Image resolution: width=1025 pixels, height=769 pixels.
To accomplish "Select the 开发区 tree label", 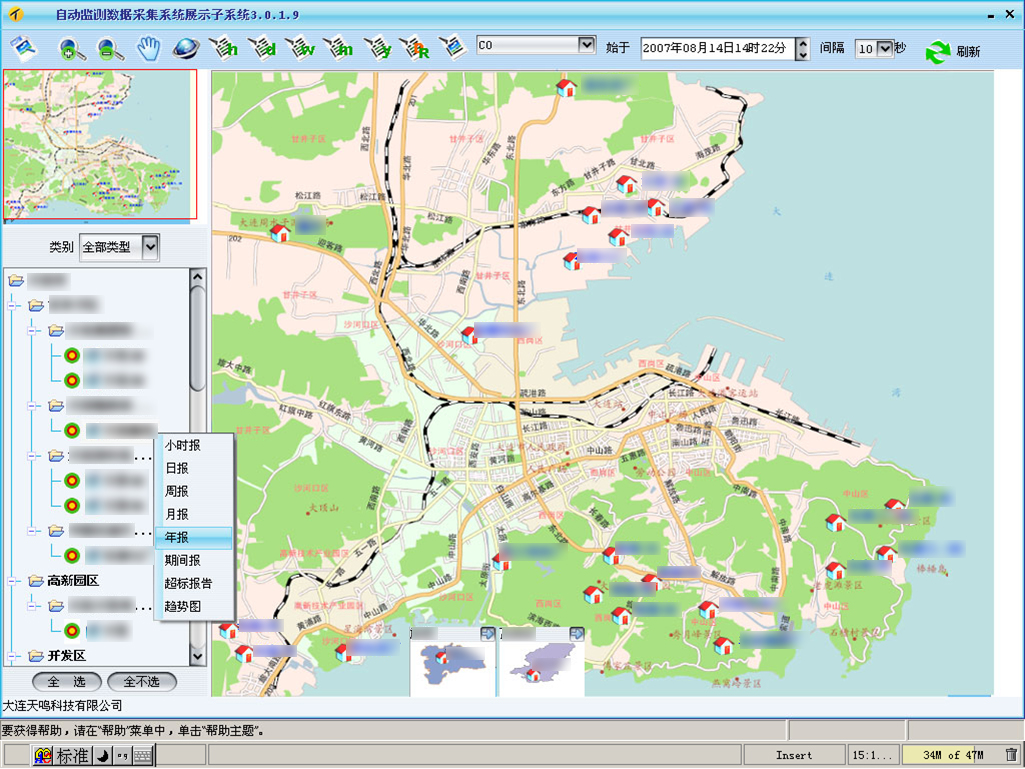I will (67, 656).
